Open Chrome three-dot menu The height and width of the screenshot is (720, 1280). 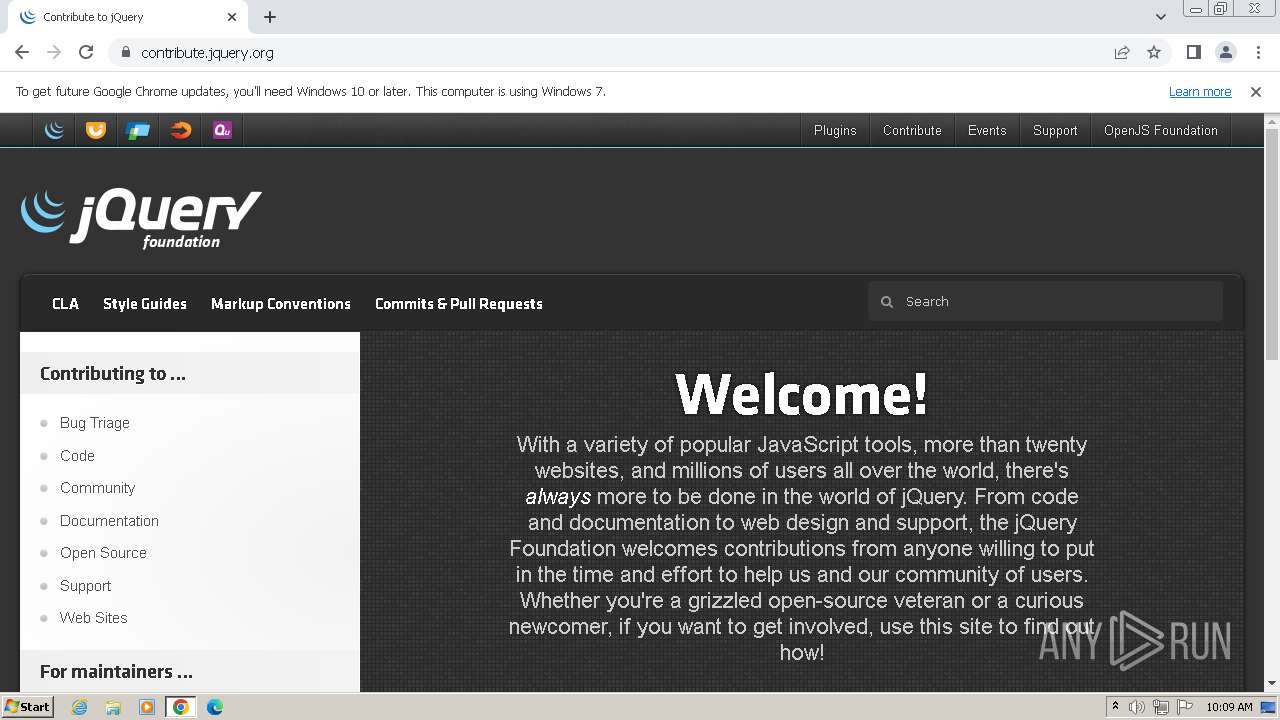click(1258, 53)
